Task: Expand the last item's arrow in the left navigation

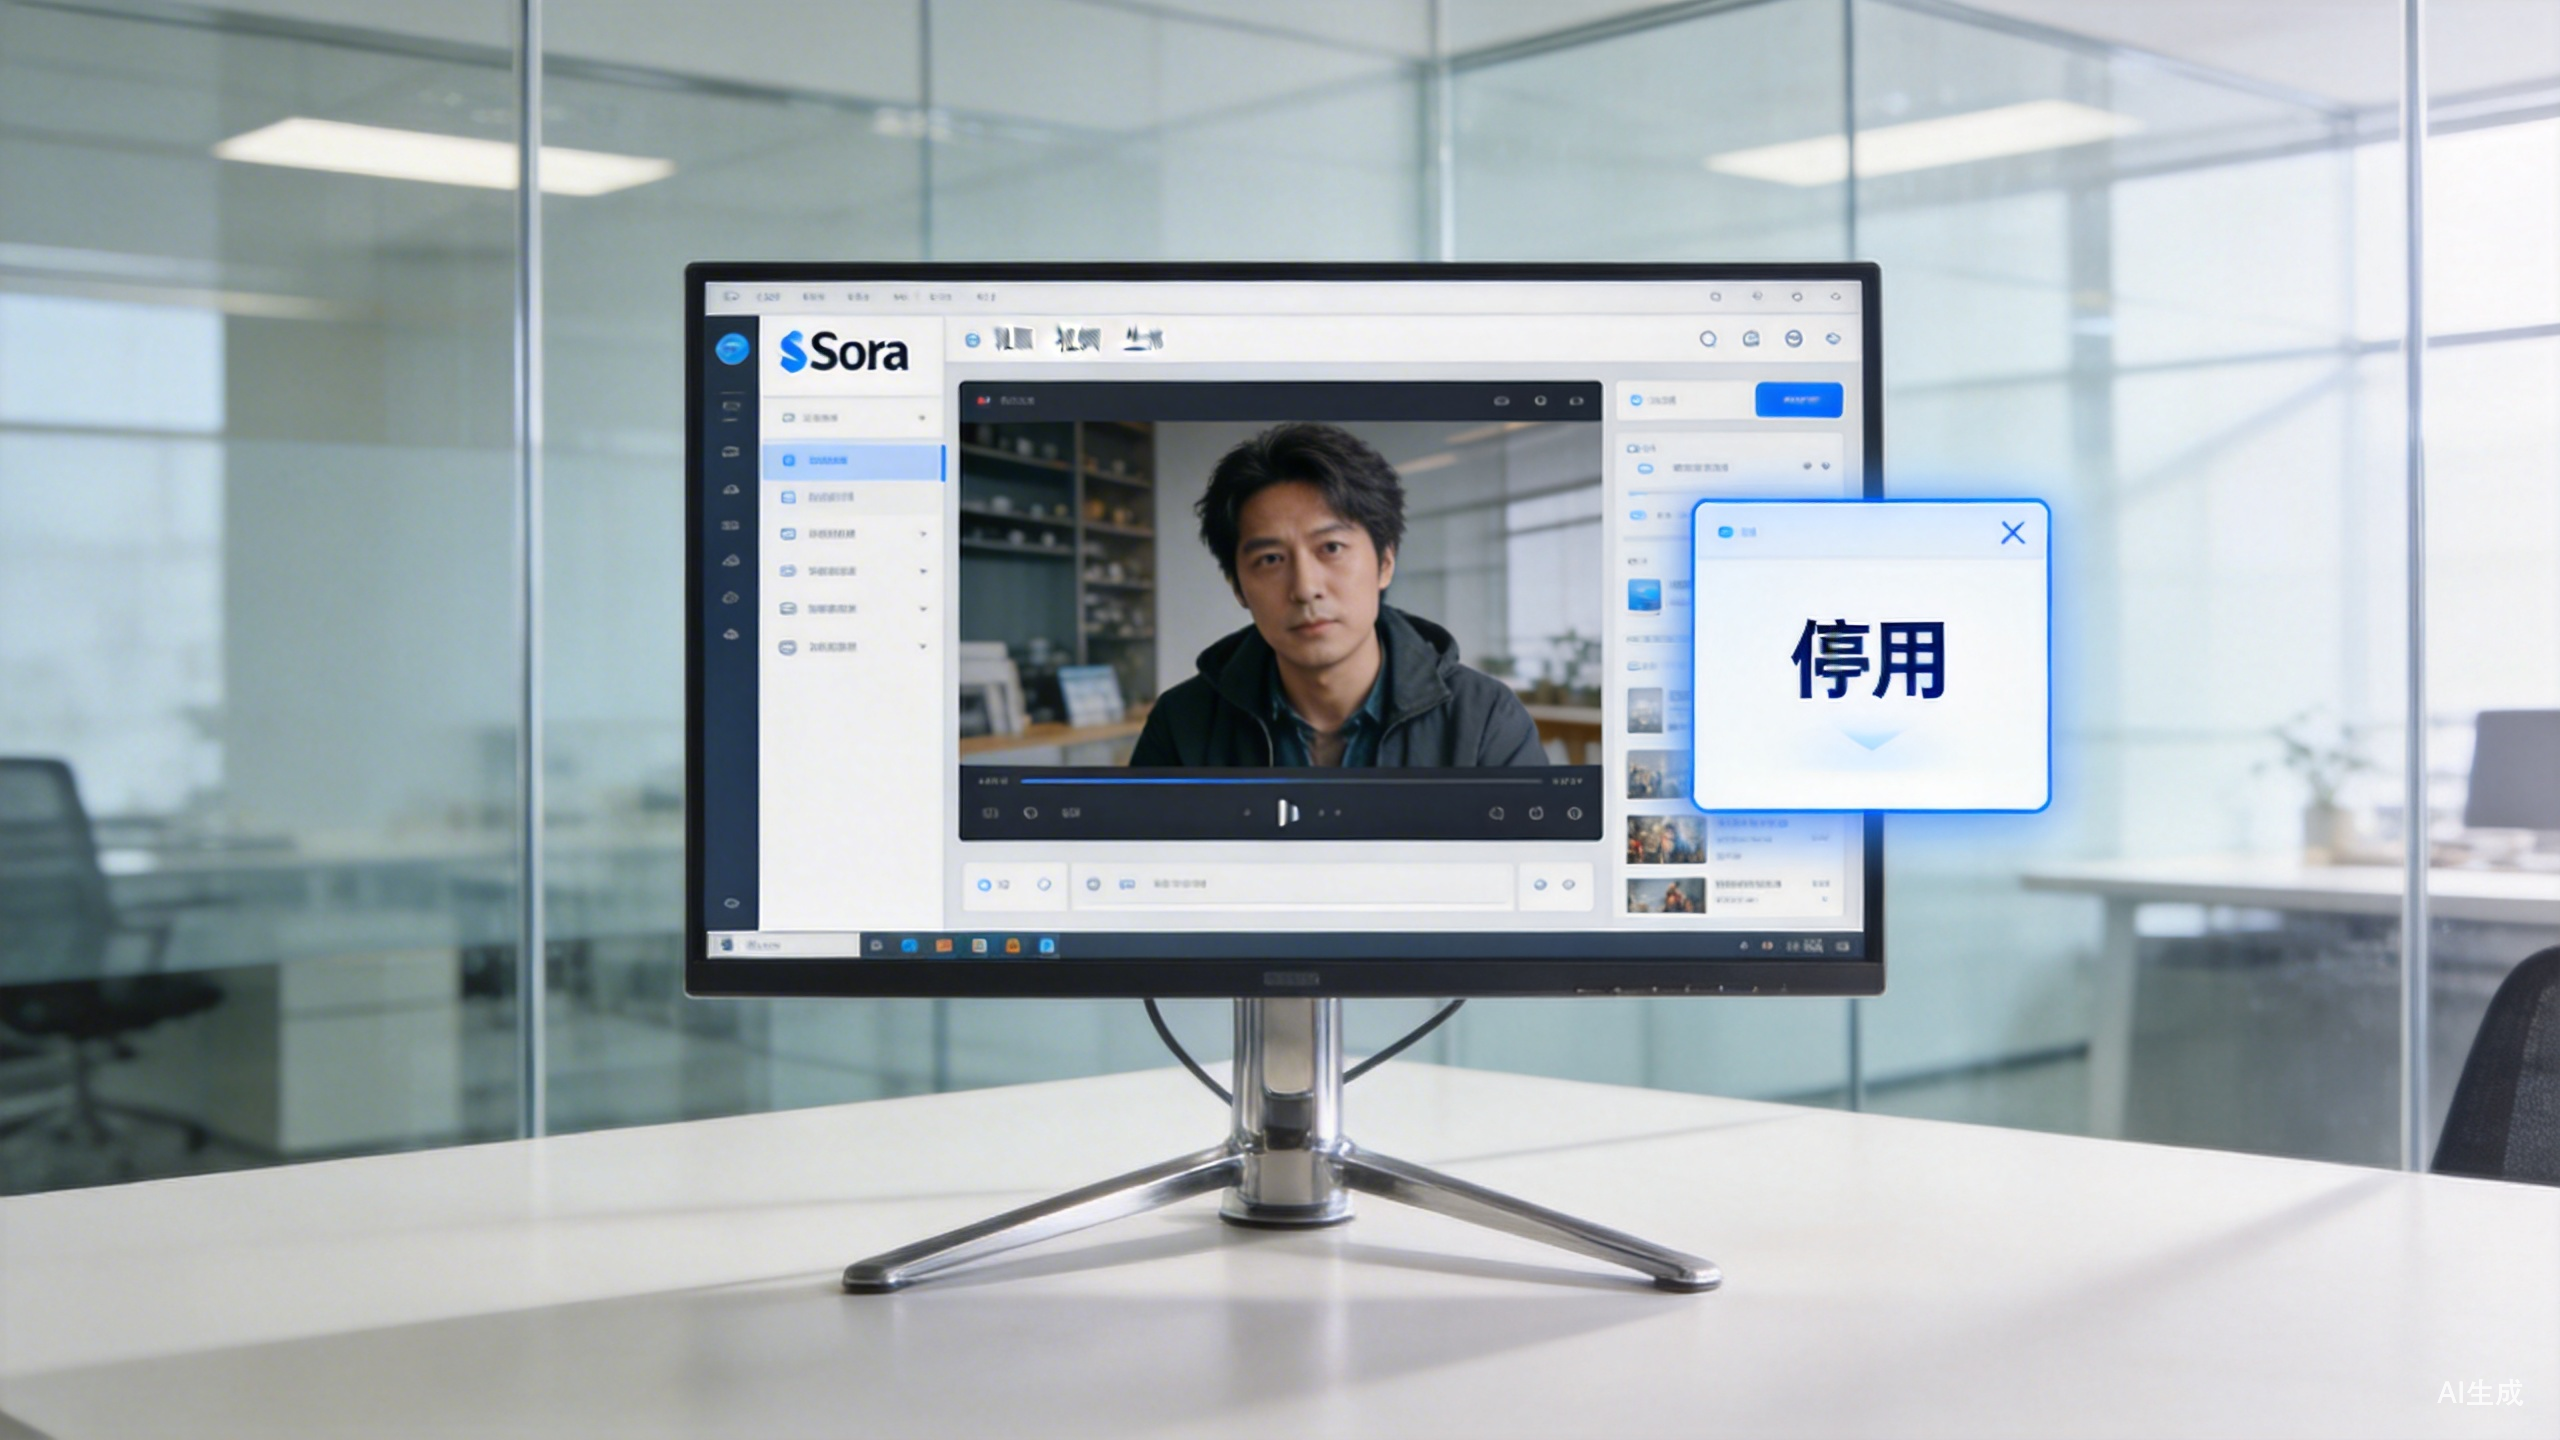Action: tap(922, 647)
